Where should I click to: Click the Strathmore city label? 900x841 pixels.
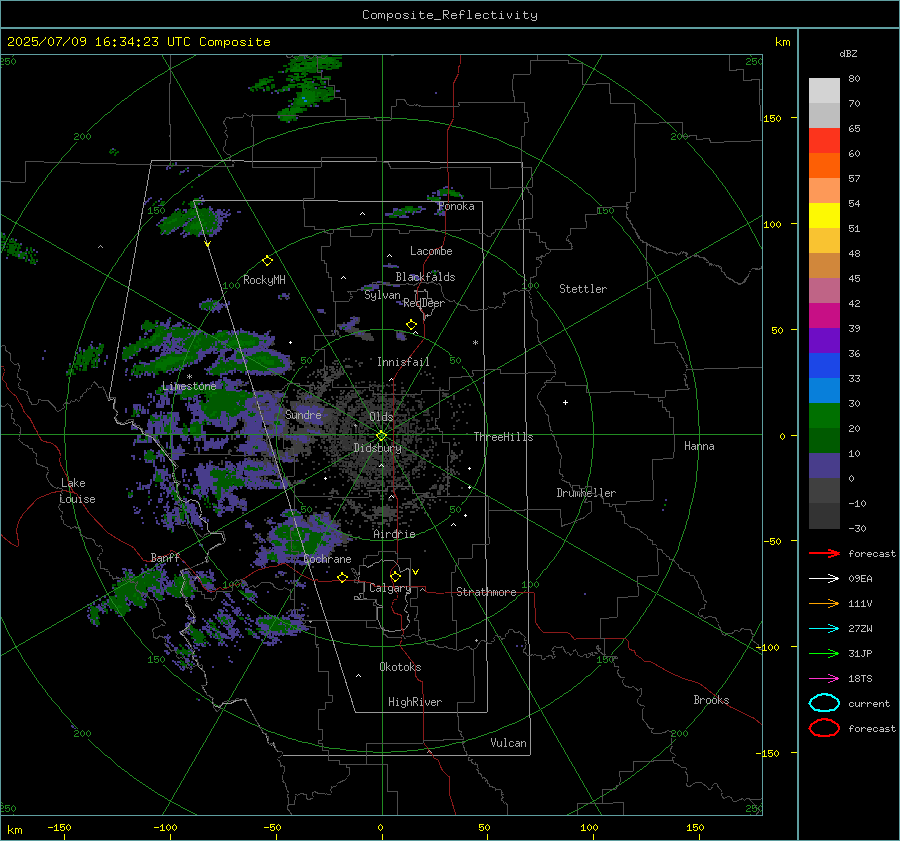tap(486, 592)
